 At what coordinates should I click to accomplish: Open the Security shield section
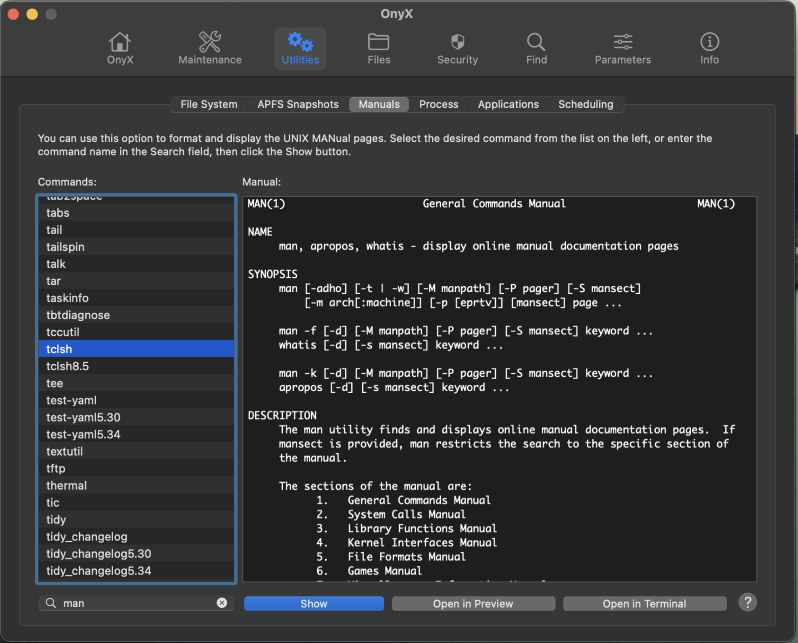click(458, 48)
